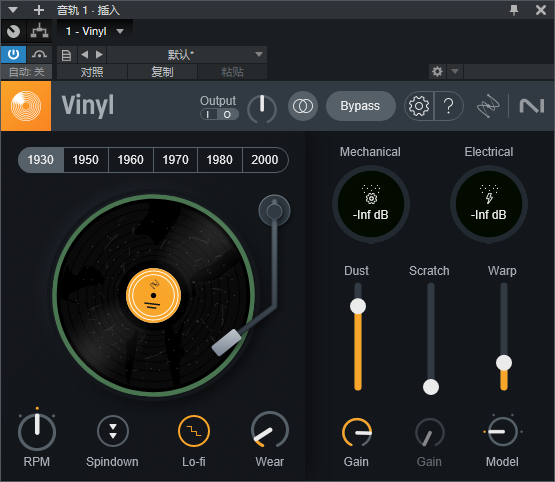Select the 1930 era tab
555x482 pixels.
[x=41, y=160]
